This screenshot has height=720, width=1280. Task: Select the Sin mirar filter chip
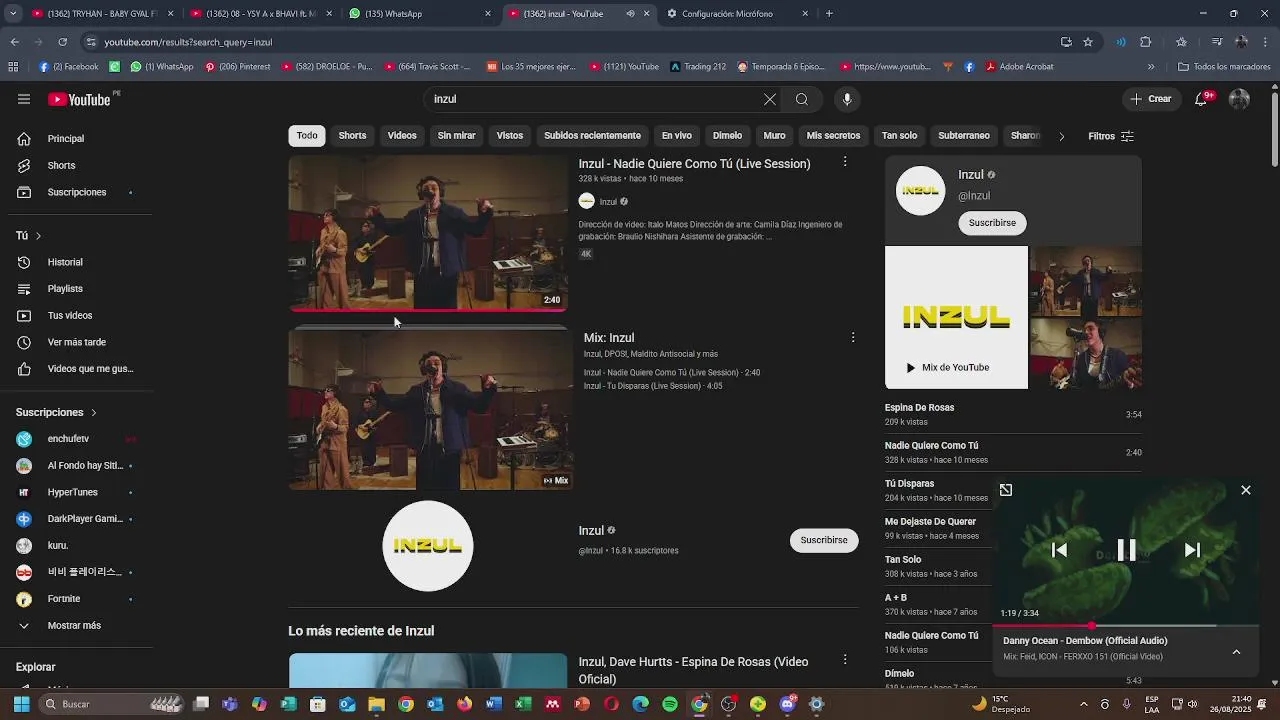pos(456,135)
